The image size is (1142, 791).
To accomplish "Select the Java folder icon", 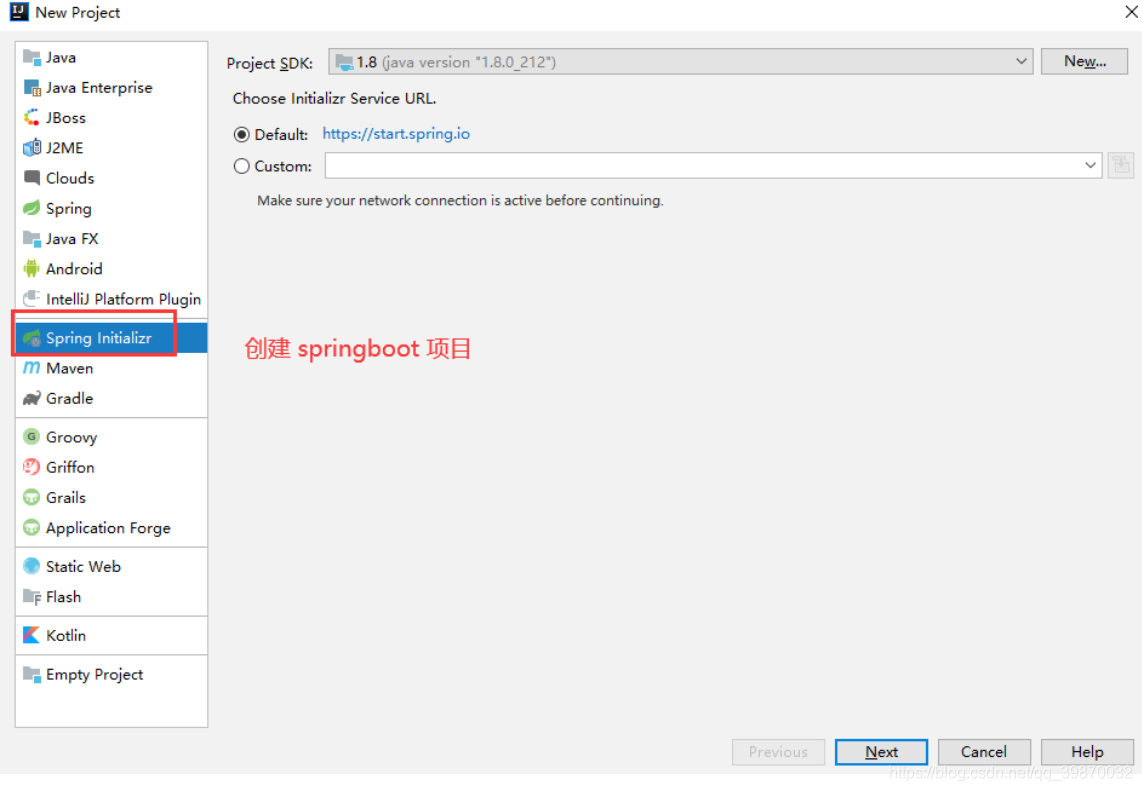I will point(31,58).
